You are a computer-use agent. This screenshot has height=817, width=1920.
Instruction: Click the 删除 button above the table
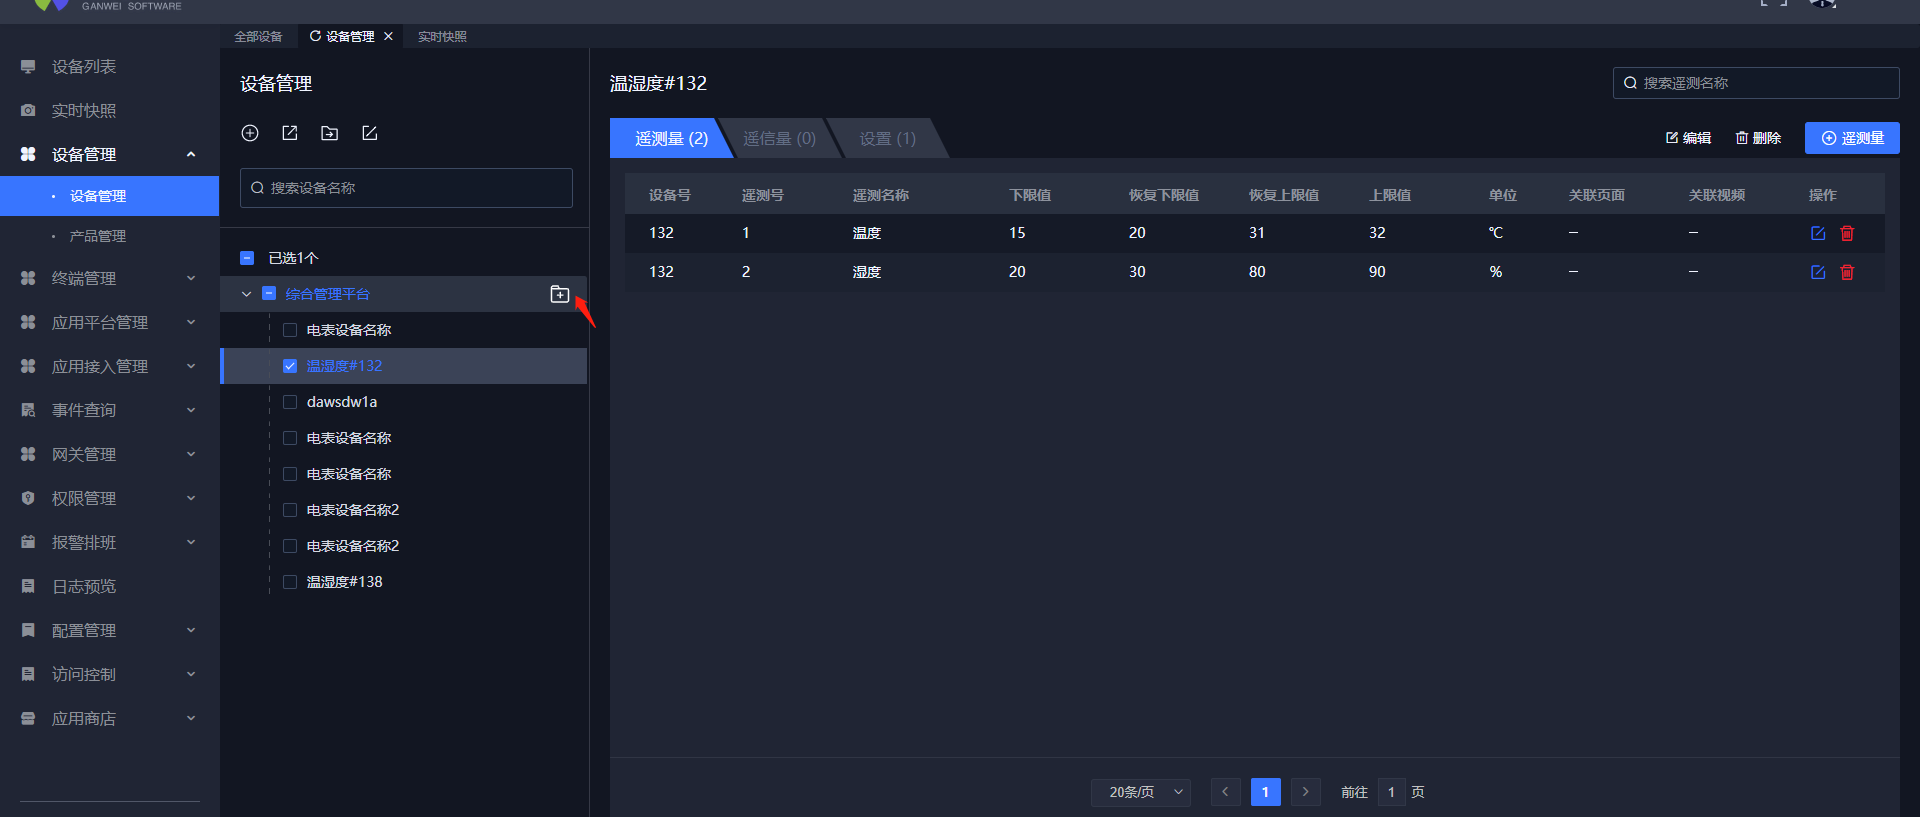(1758, 138)
